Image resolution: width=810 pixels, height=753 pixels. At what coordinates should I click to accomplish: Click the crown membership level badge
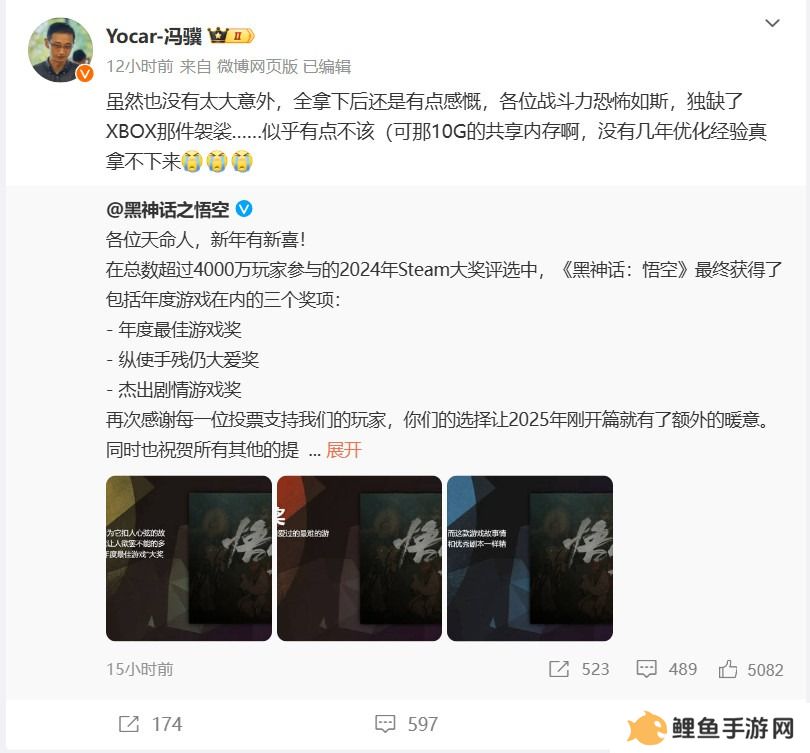tap(231, 36)
